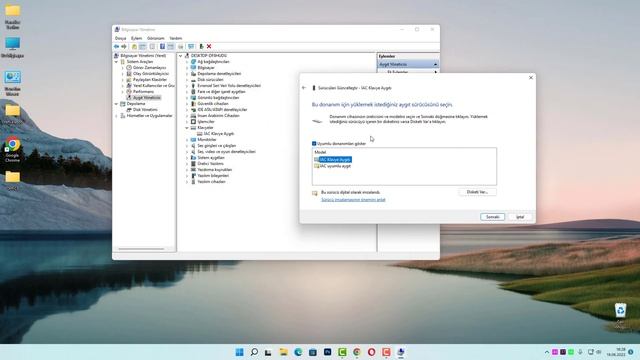
Task: Expand Ağ bağdaştırıcıları category
Action: [x=187, y=62]
